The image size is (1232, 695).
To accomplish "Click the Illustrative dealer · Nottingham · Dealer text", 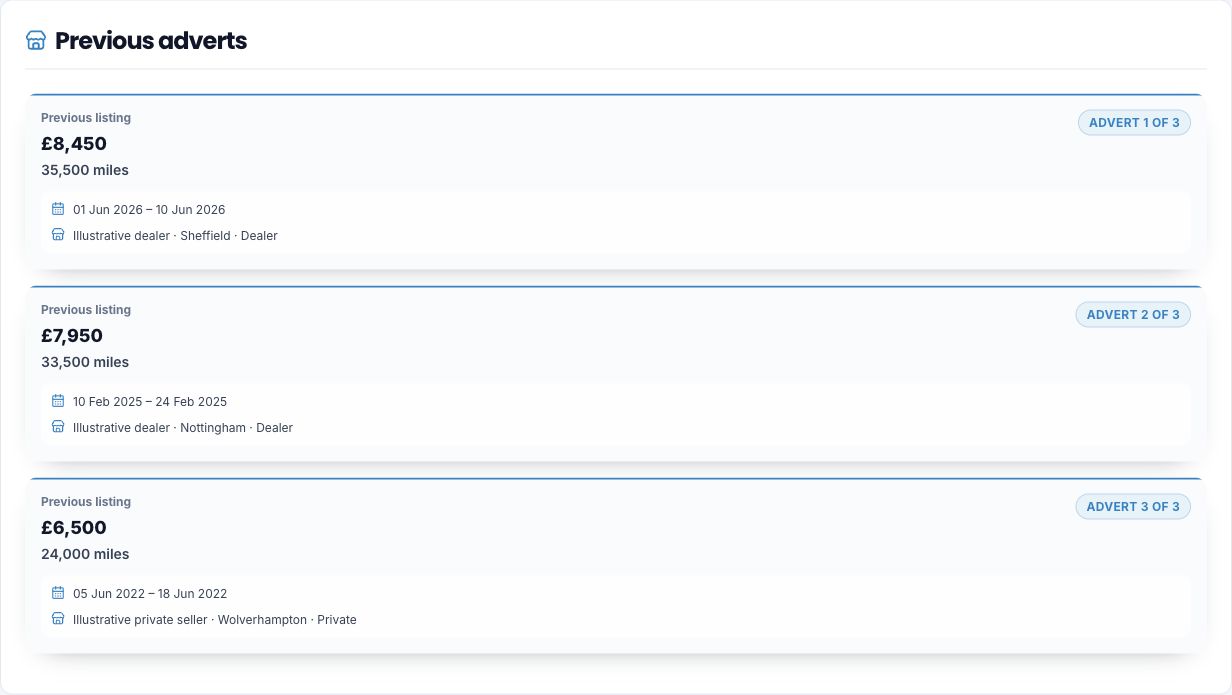I will [183, 428].
